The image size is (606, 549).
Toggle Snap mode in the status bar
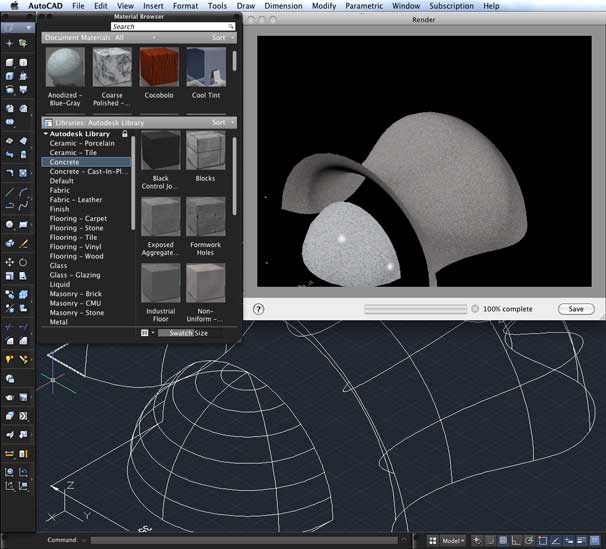489,541
